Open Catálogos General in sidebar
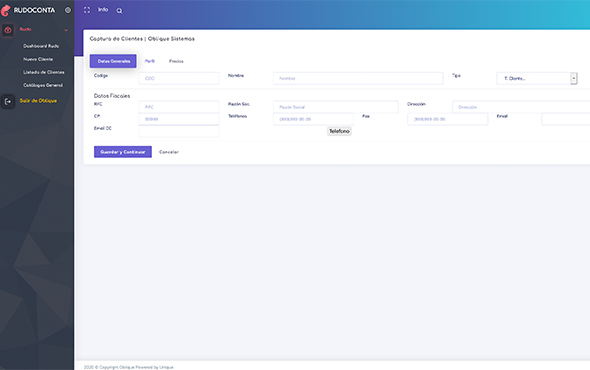The height and width of the screenshot is (370, 590). click(43, 85)
